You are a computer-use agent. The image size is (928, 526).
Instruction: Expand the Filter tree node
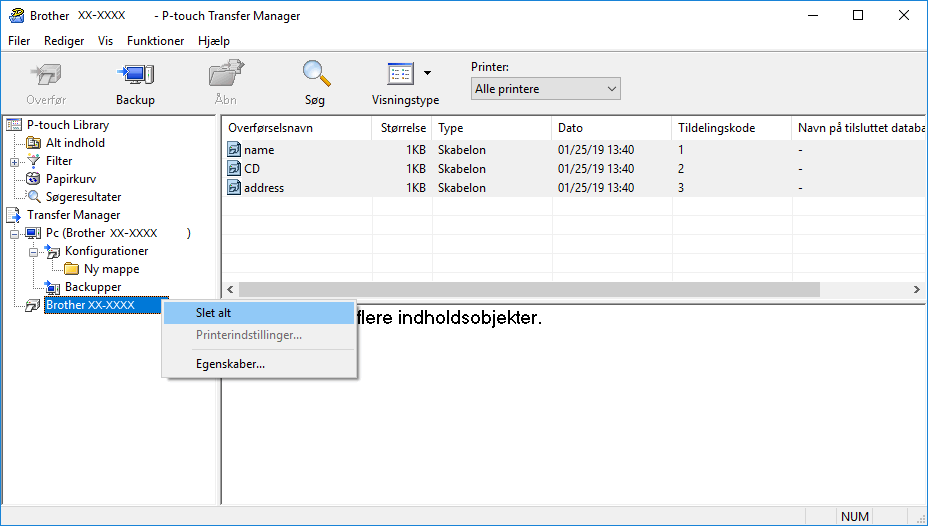click(15, 161)
